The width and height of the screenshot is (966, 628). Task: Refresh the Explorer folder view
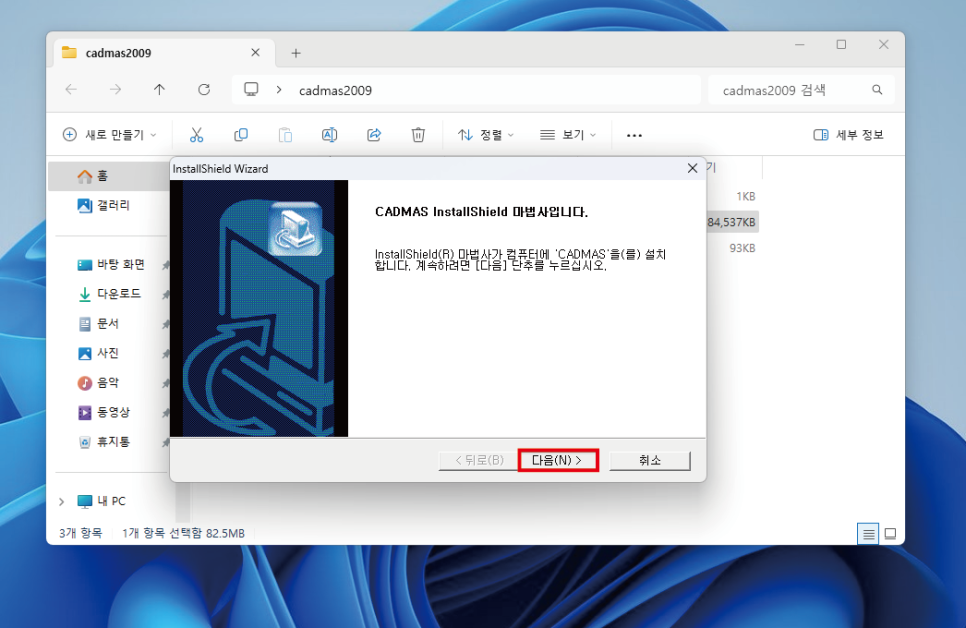pyautogui.click(x=204, y=90)
